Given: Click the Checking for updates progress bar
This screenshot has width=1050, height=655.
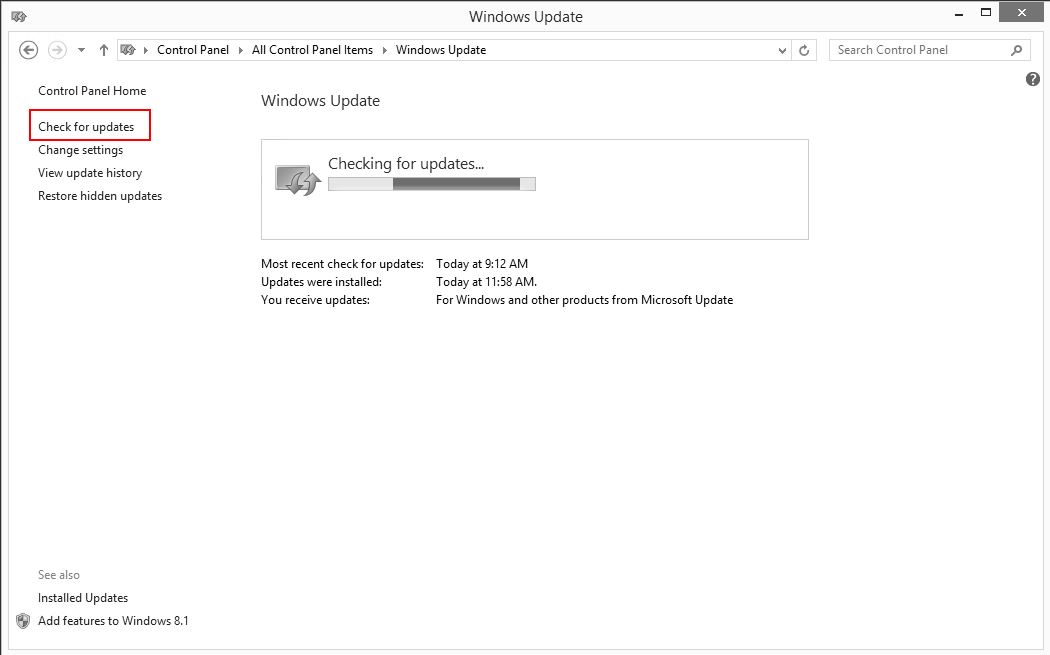Looking at the screenshot, I should [x=432, y=184].
